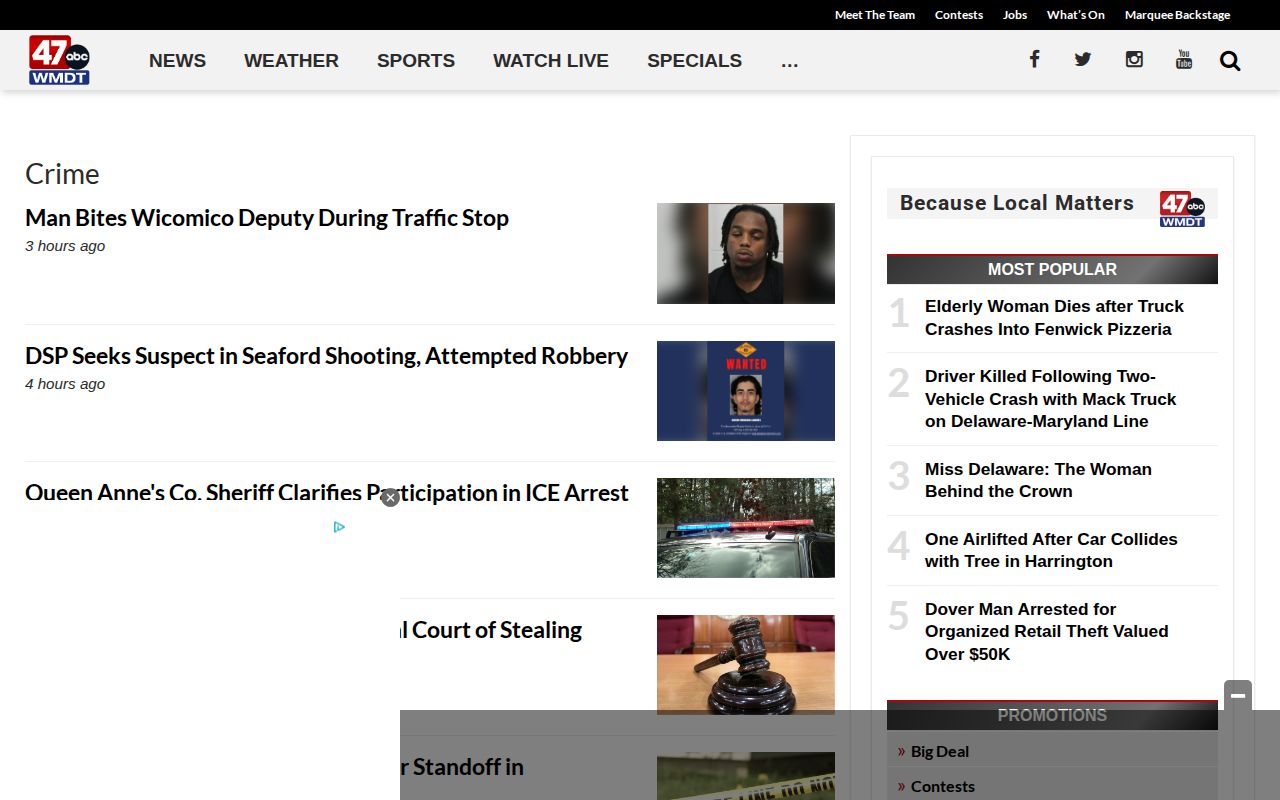The width and height of the screenshot is (1280, 800).
Task: Open Miss Delaware Woman Behind the Crown
Action: [x=1038, y=480]
